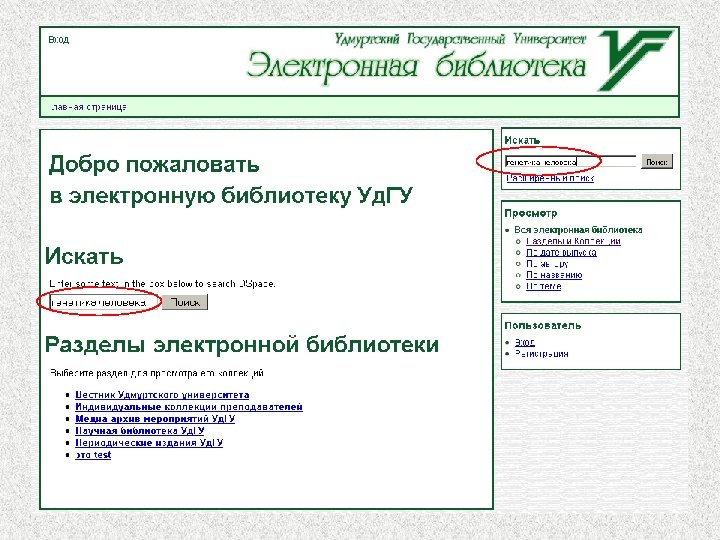Browse По названию
Screen dimensions: 720x540
coord(554,275)
